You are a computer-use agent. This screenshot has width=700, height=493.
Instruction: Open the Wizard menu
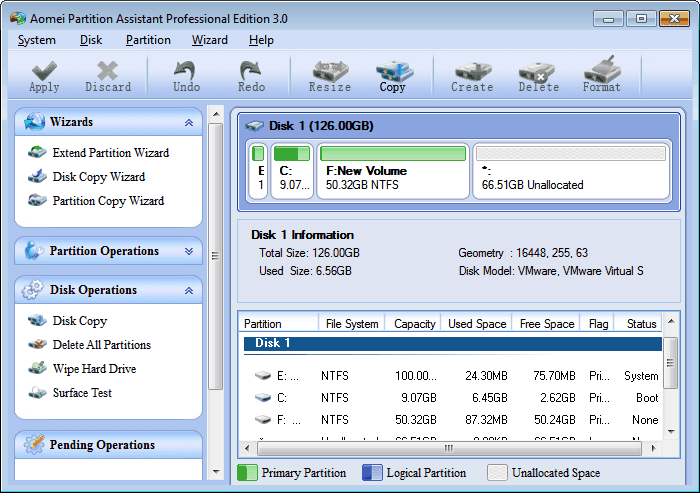[210, 40]
